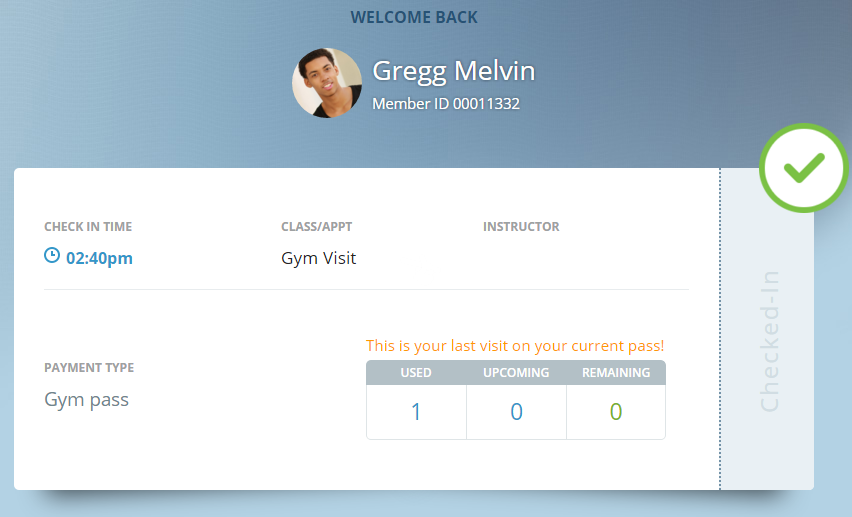Click the green remaining visits count
This screenshot has width=852, height=517.
(x=616, y=412)
